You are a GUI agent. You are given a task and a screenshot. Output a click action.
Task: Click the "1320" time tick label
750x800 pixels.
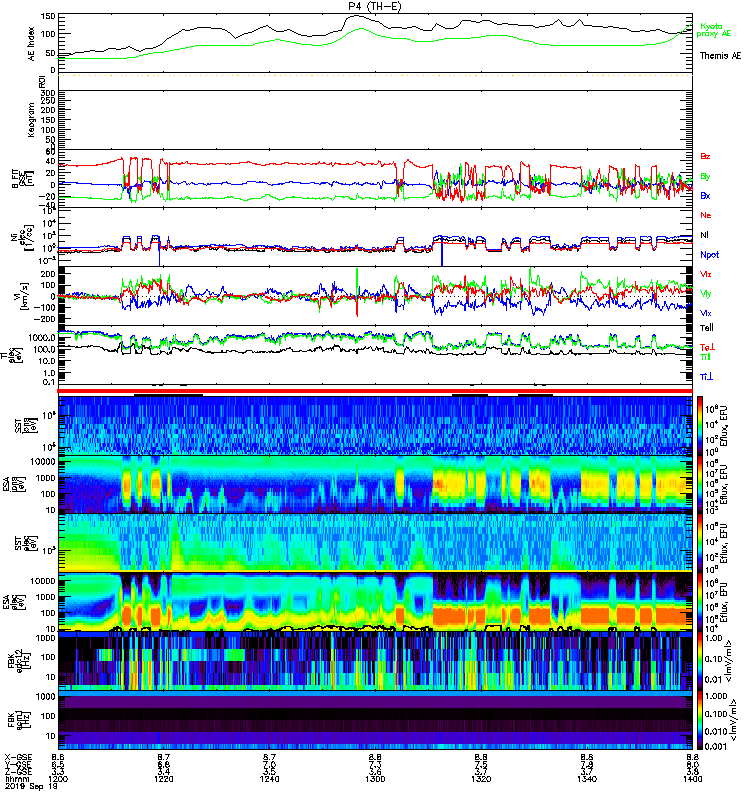tap(481, 779)
